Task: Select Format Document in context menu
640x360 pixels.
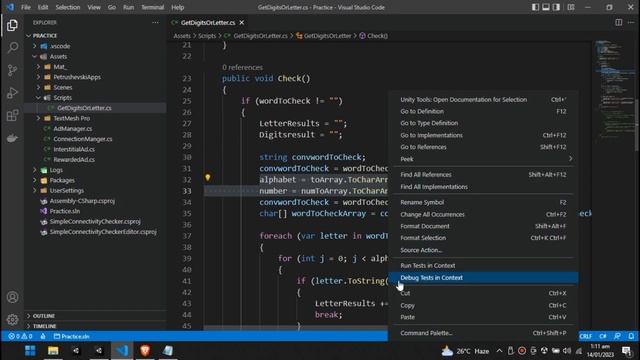Action: (483, 226)
